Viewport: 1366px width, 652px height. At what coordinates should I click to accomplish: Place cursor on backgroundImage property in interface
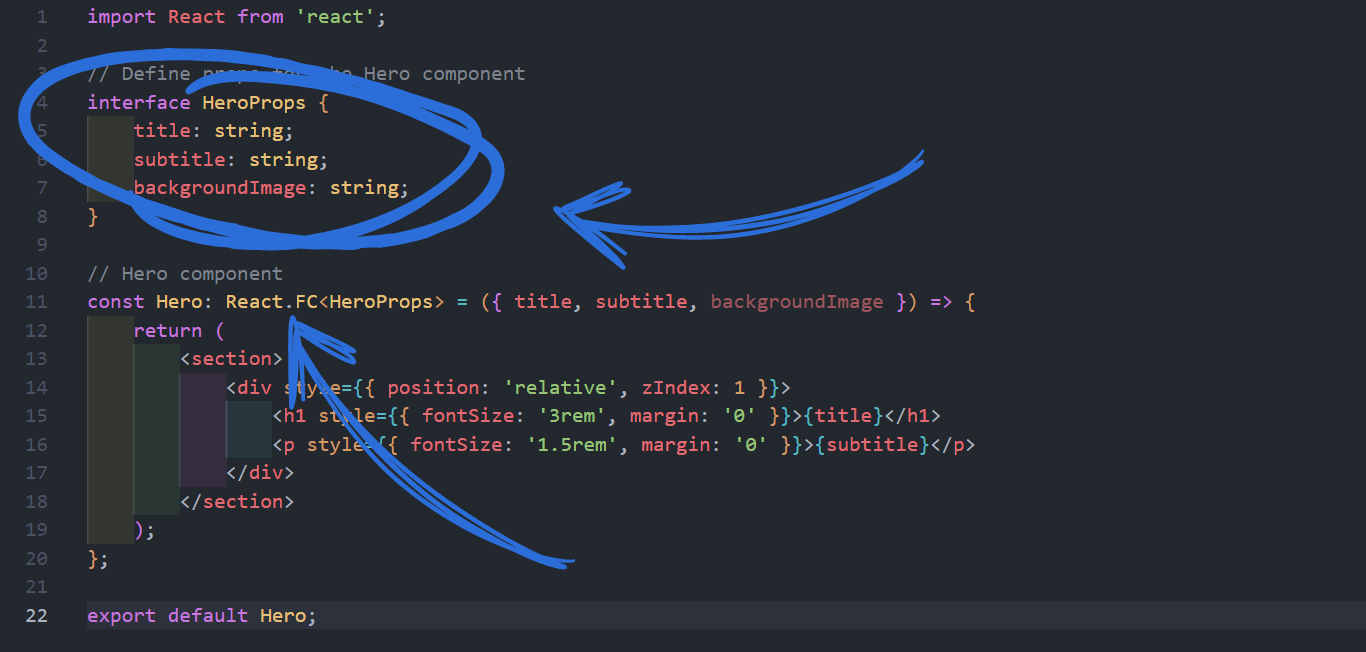[220, 187]
